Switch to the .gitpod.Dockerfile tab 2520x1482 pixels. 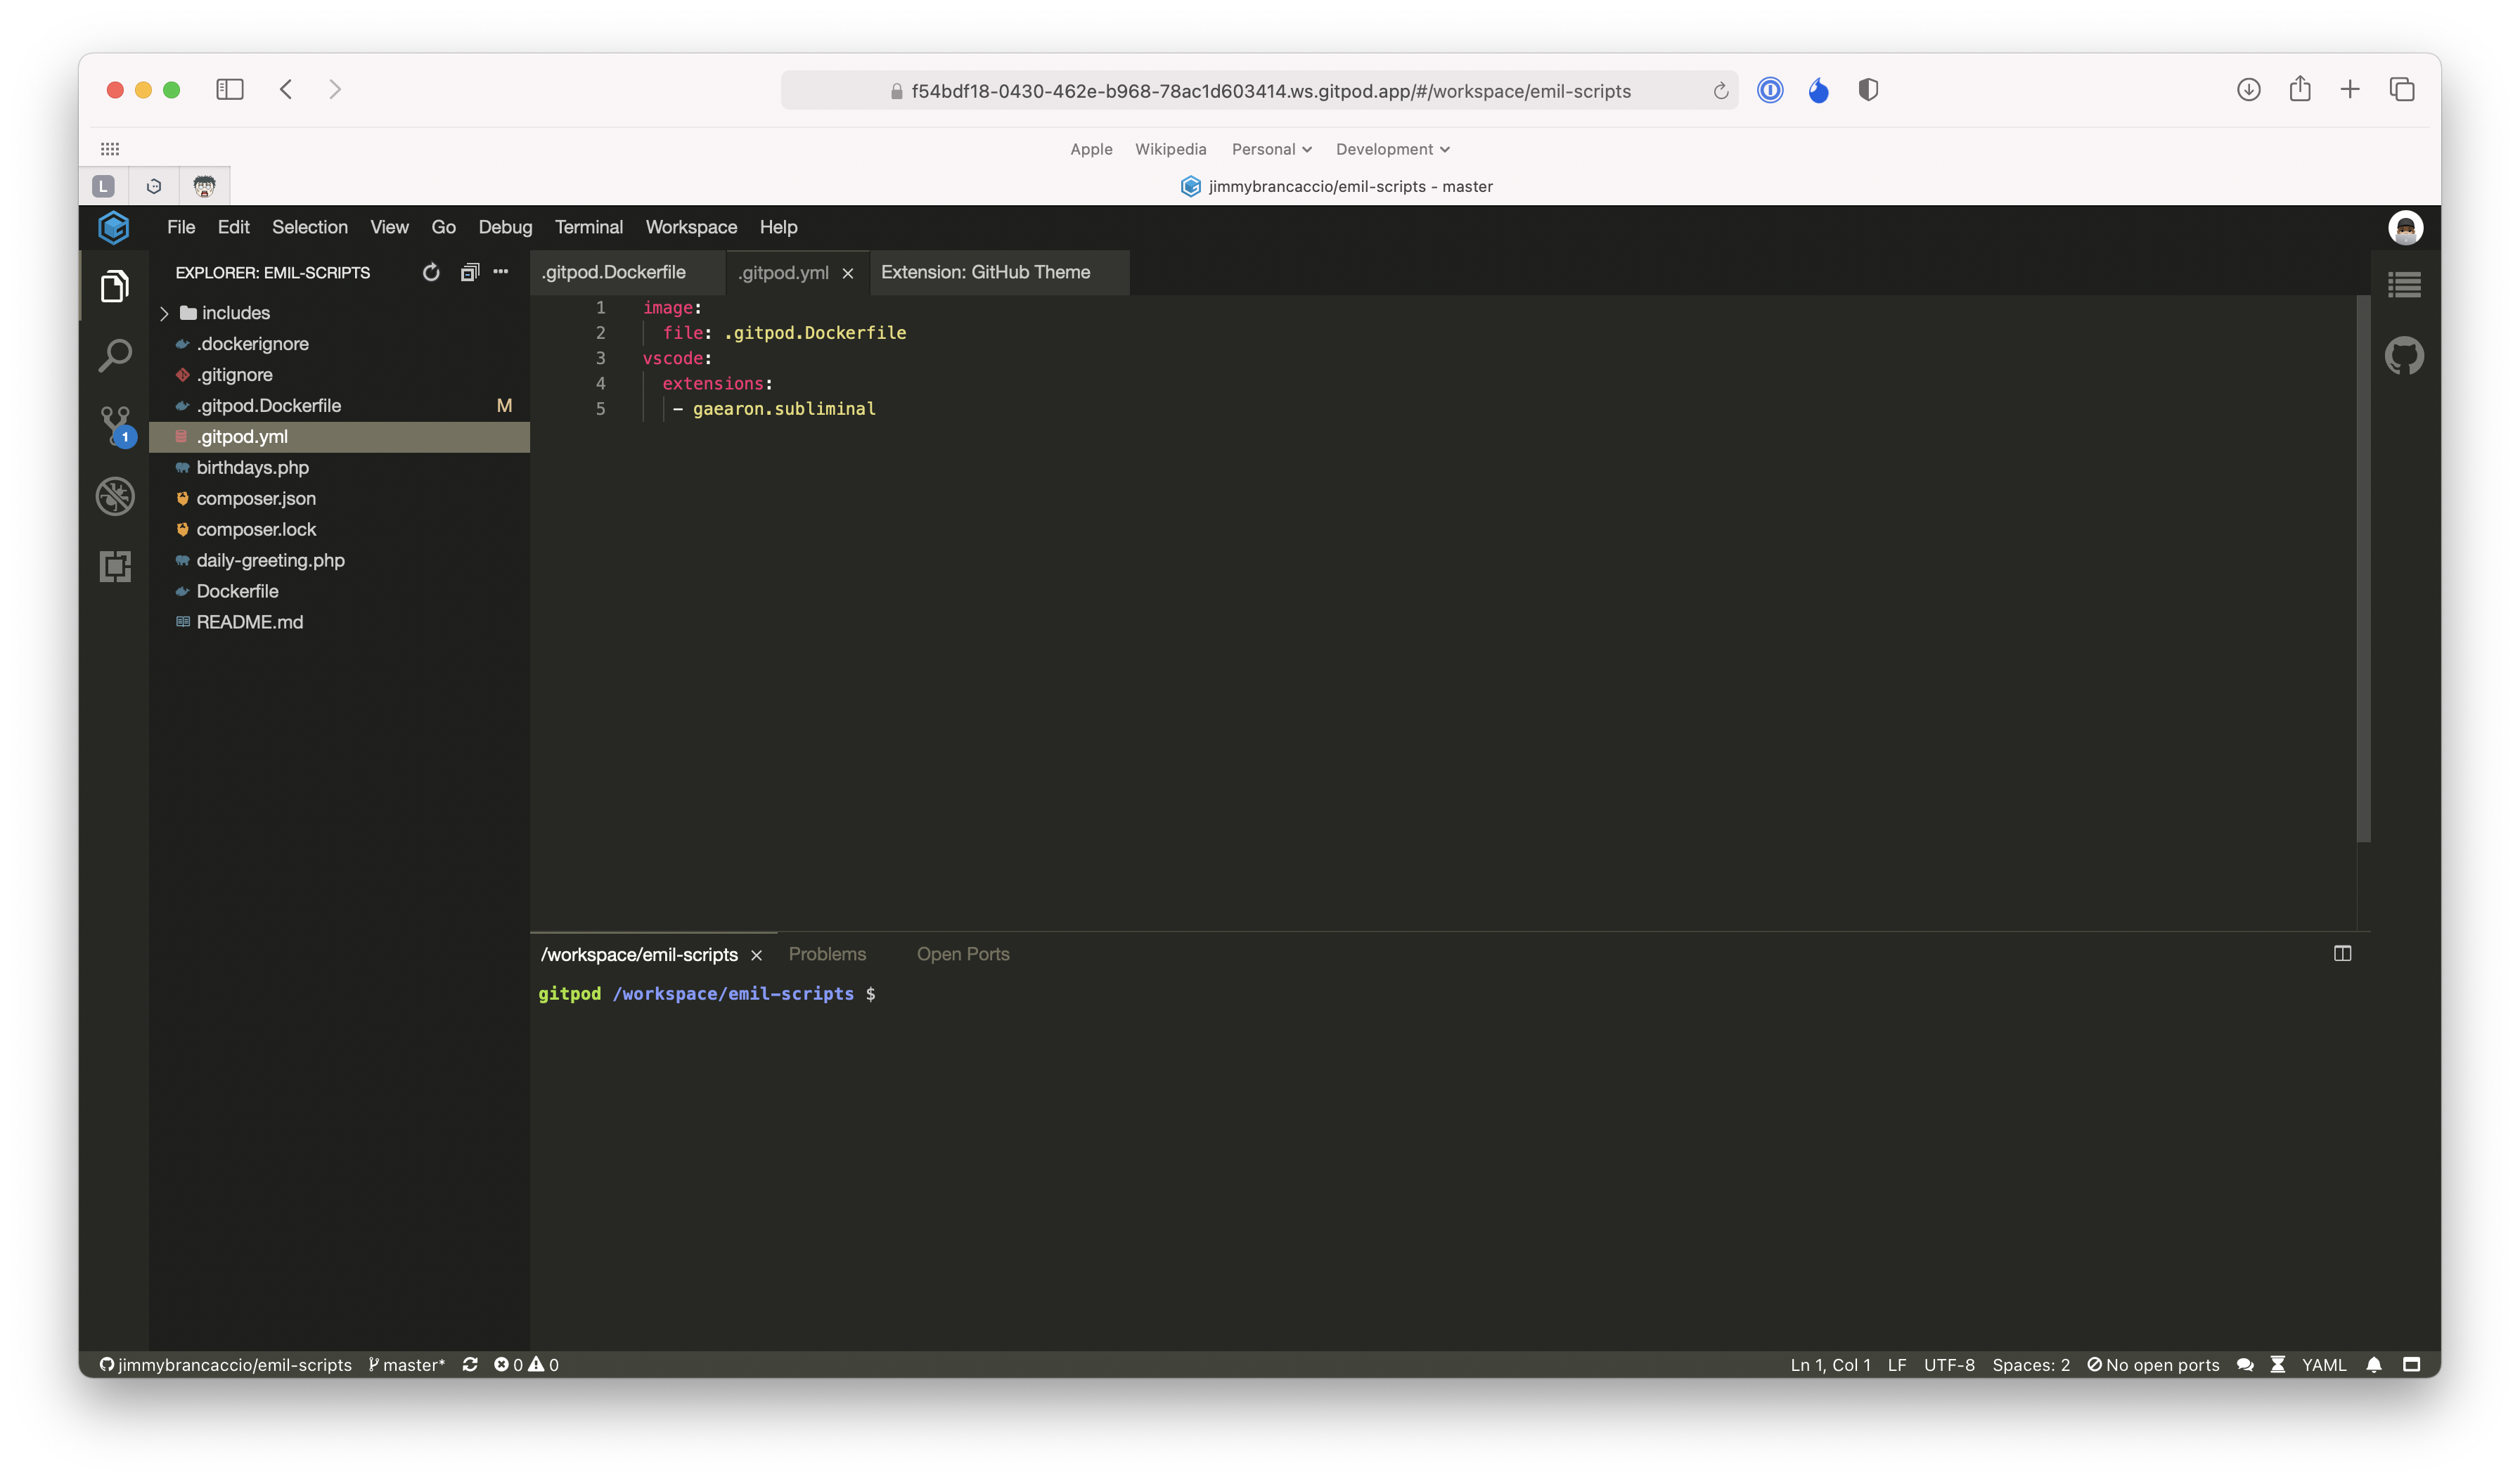coord(614,272)
